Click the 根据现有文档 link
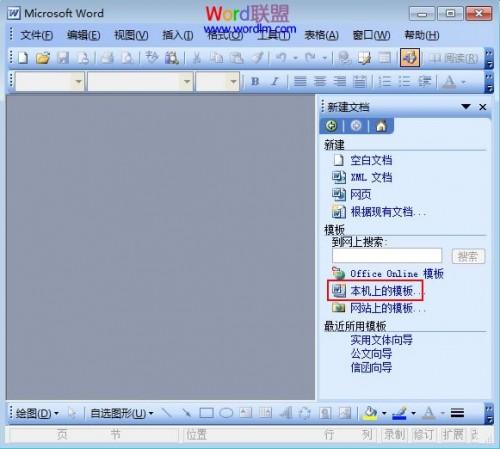This screenshot has height=449, width=500. (x=388, y=212)
